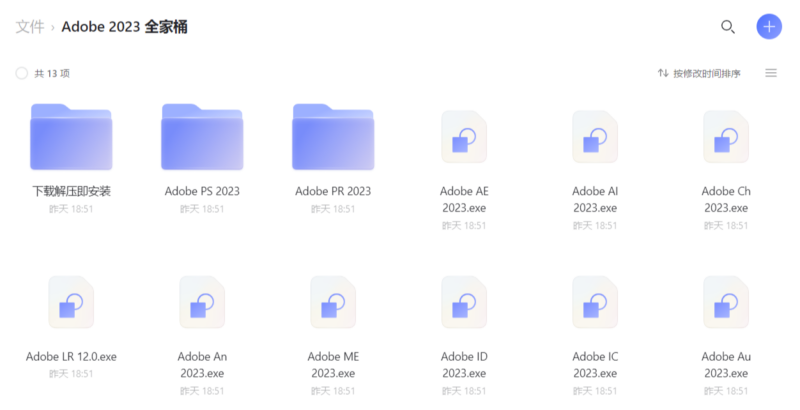Toggle the select-all circle beside 共 13 项
Screen dimensions: 800x410
coord(22,73)
